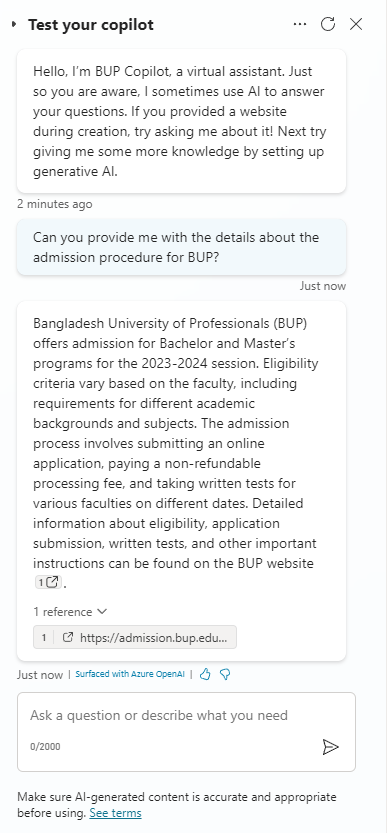Collapse the 1 reference chevron
This screenshot has width=387, height=833.
(102, 611)
